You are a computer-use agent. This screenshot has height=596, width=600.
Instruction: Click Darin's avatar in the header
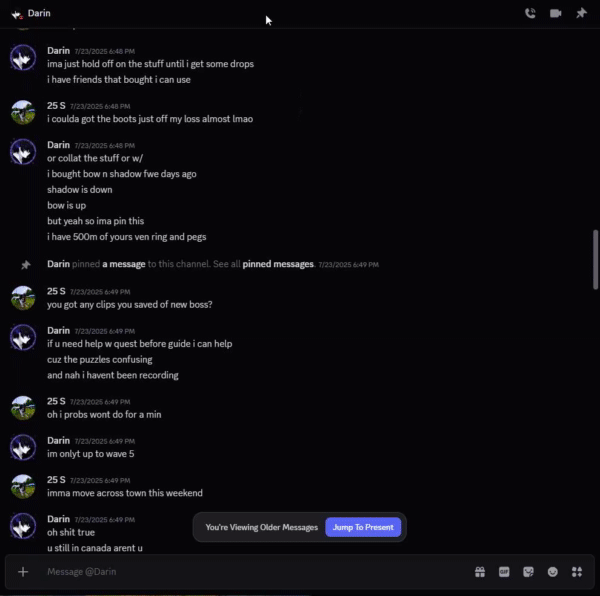[x=16, y=14]
